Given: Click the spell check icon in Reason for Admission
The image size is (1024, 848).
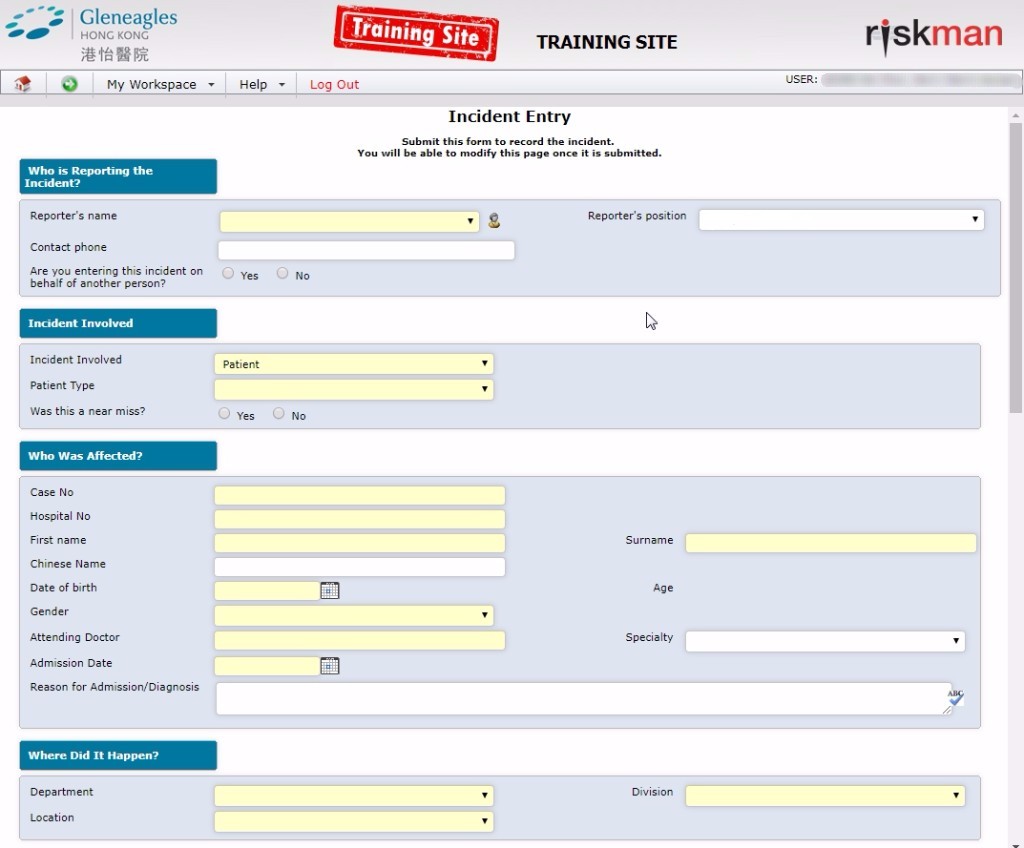Looking at the screenshot, I should click(955, 697).
